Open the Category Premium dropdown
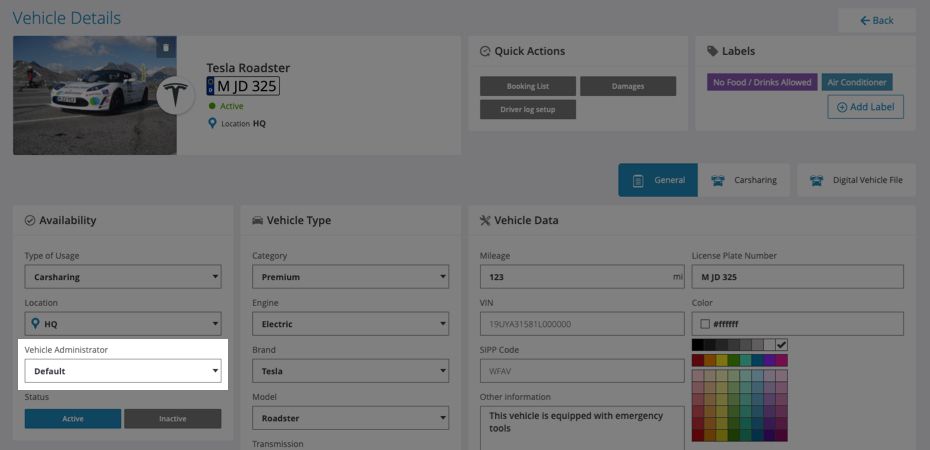 point(351,277)
